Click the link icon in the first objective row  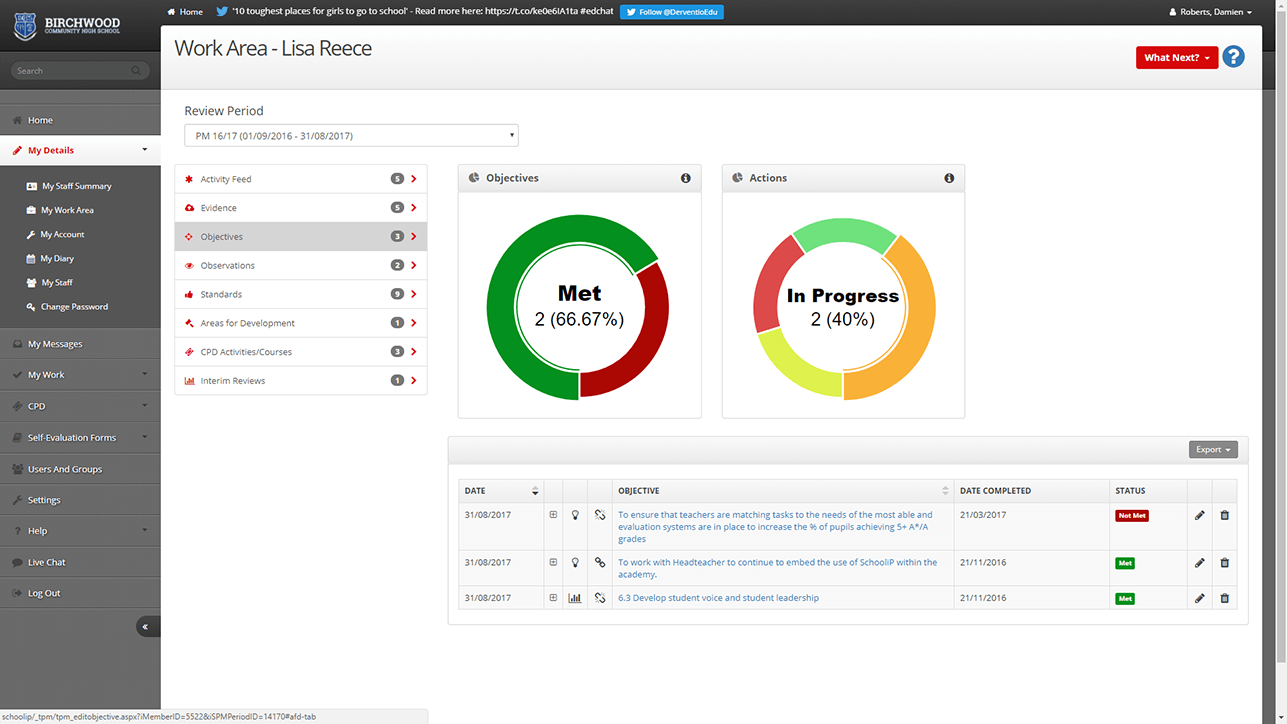pyautogui.click(x=600, y=515)
